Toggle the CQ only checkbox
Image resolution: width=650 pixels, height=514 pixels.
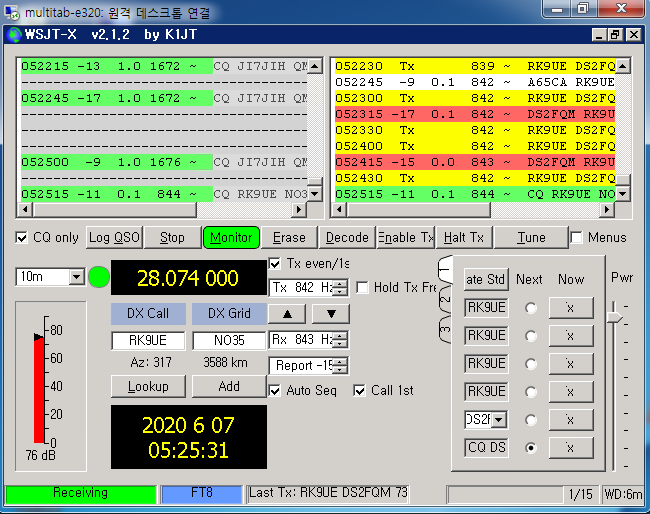coord(22,238)
